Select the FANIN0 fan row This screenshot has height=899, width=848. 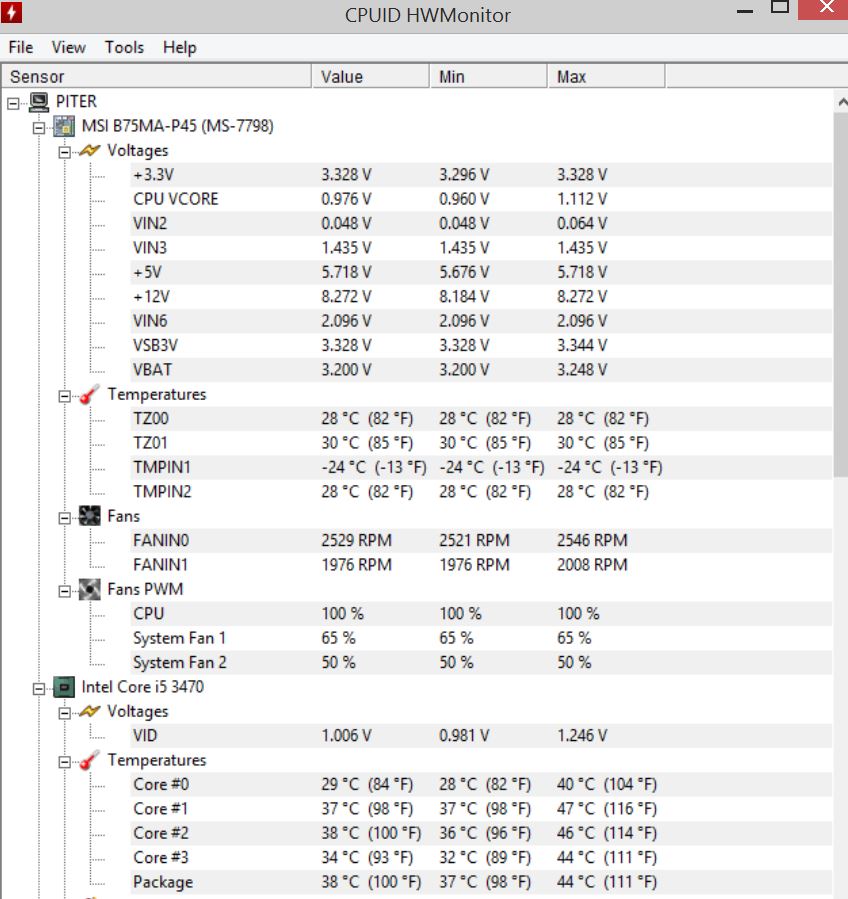pyautogui.click(x=480, y=540)
